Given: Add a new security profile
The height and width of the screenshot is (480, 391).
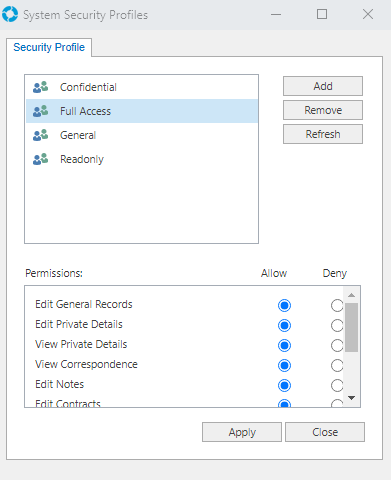Looking at the screenshot, I should tap(323, 86).
